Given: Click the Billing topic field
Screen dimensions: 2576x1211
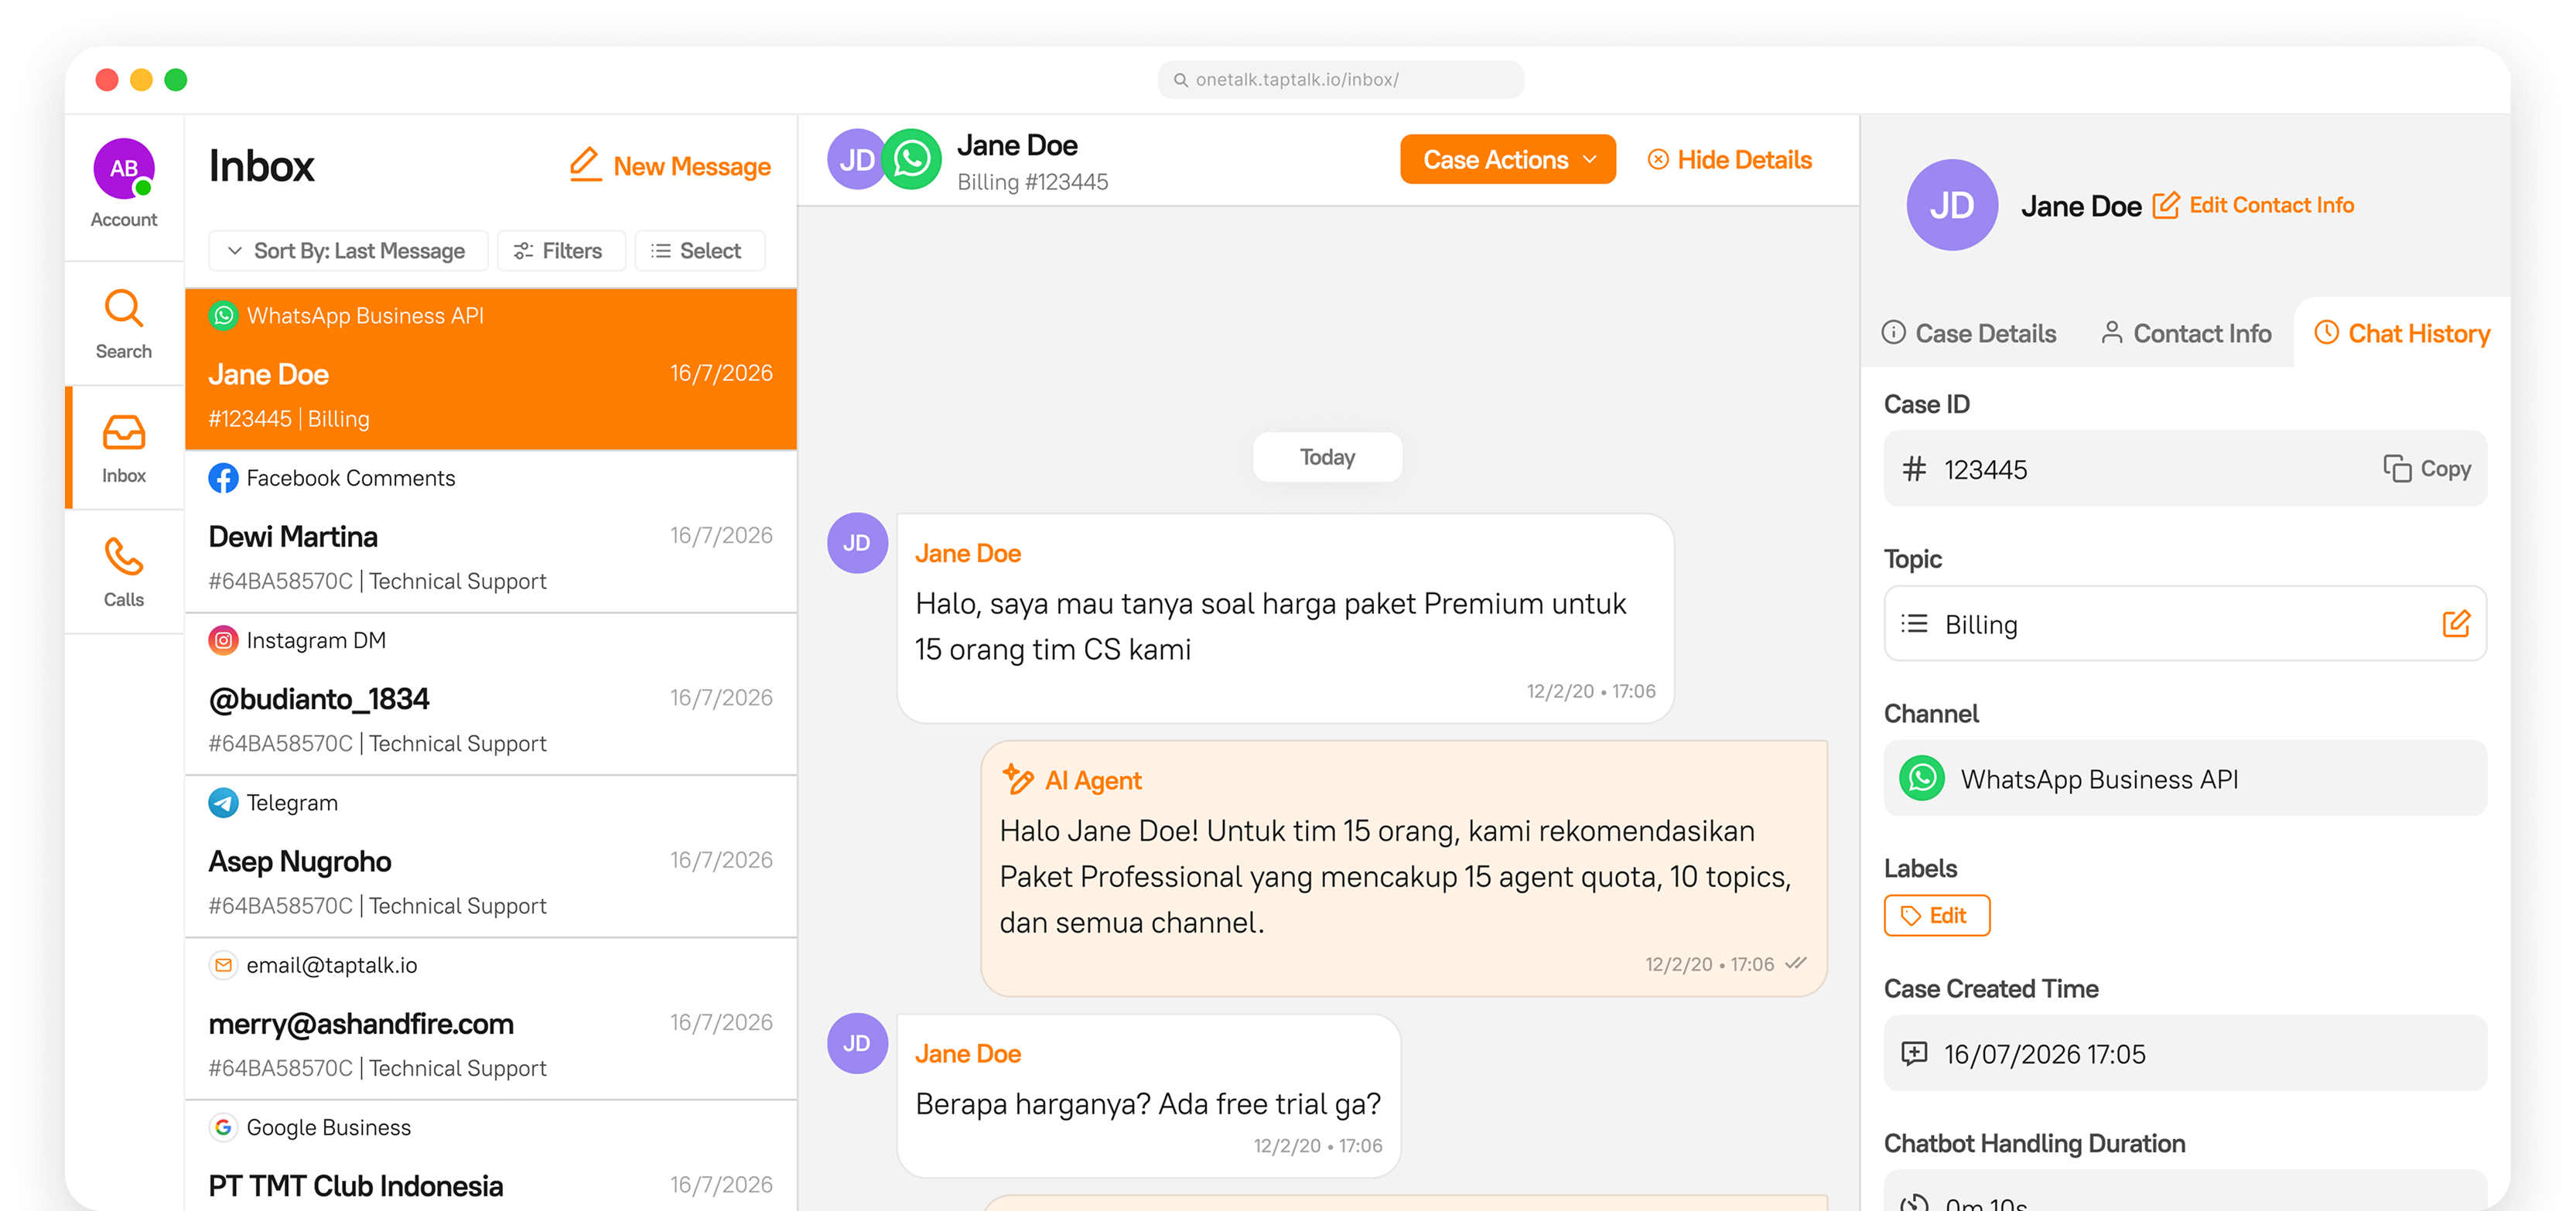Looking at the screenshot, I should (2185, 624).
